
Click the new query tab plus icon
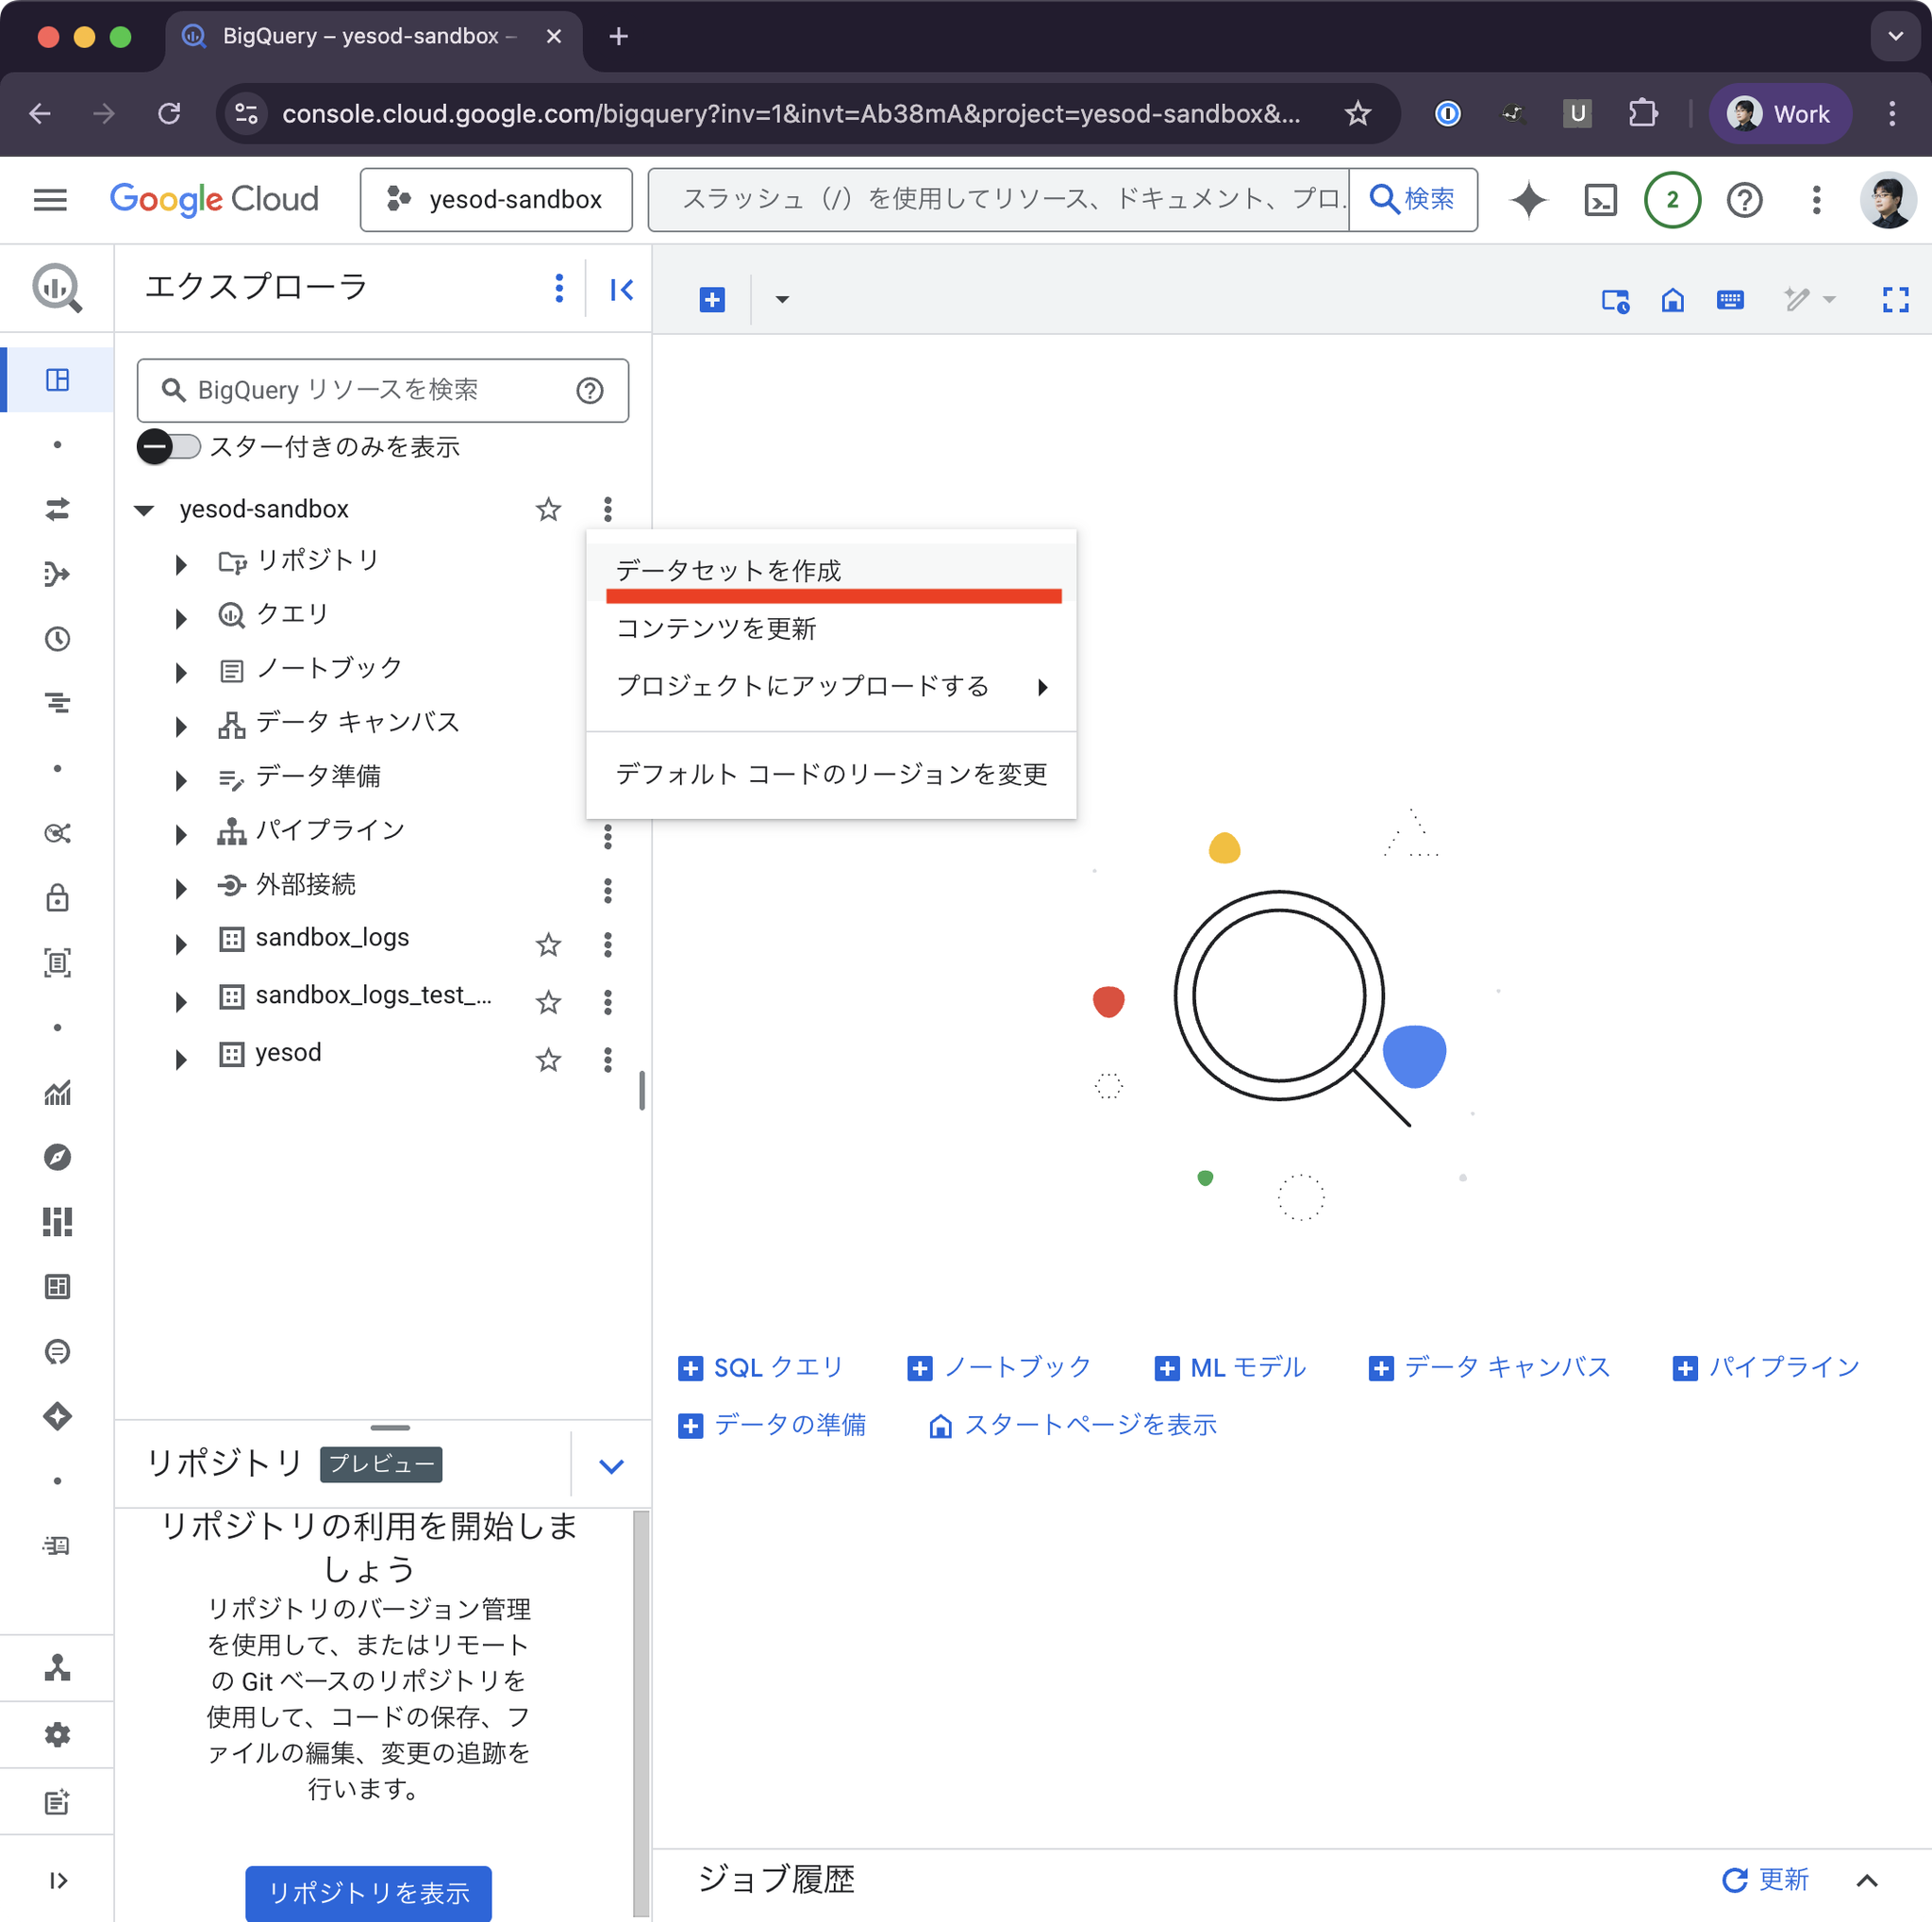click(x=712, y=299)
